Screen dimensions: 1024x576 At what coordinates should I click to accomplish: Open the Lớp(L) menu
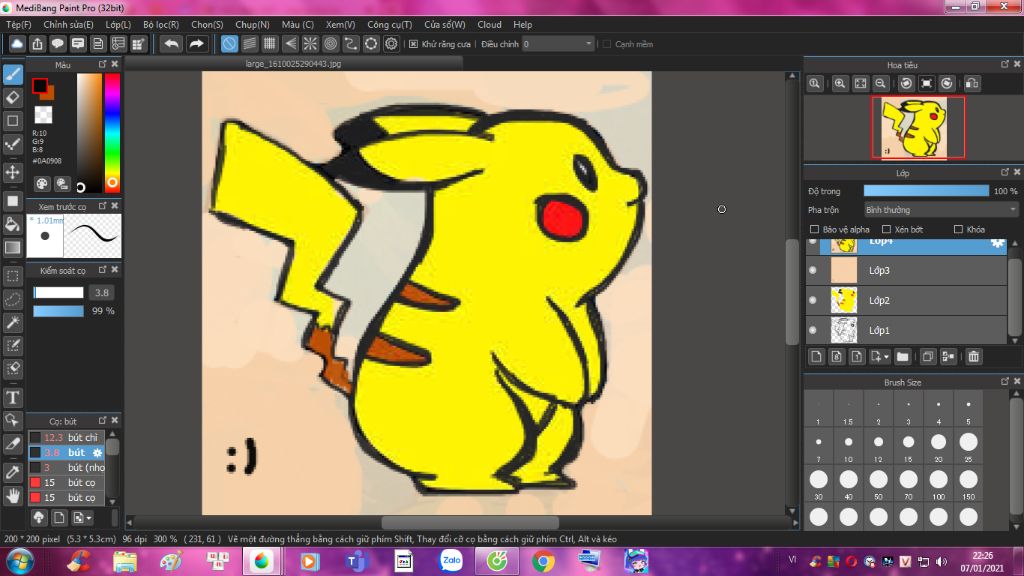click(118, 24)
